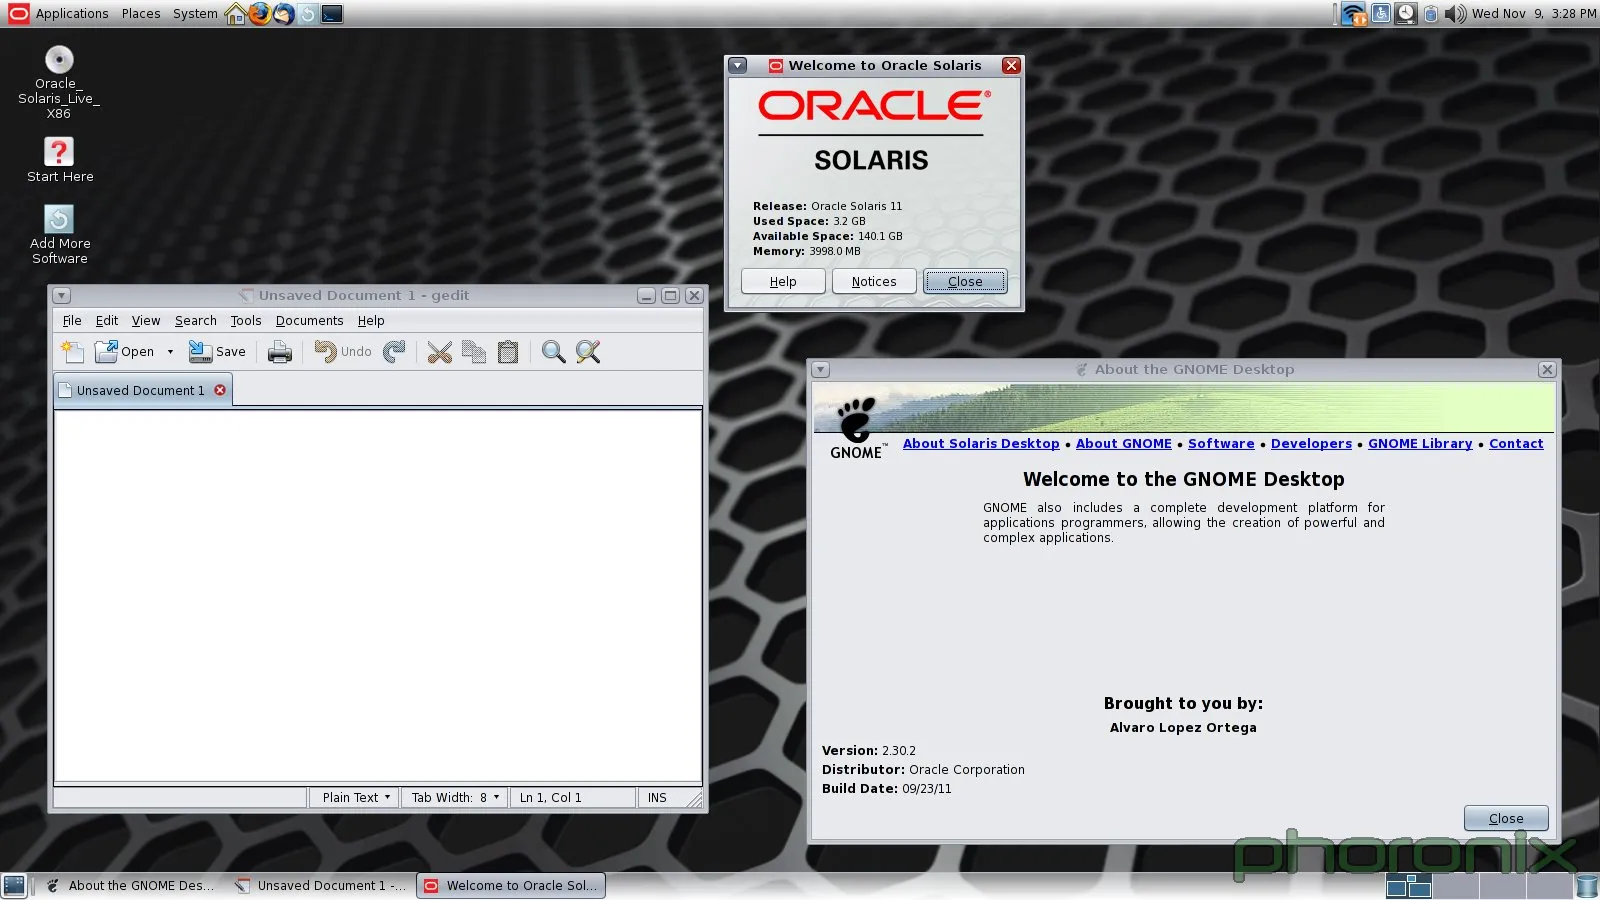Click Close in the Welcome to Oracle Solaris dialog
The width and height of the screenshot is (1600, 900).
coord(965,282)
